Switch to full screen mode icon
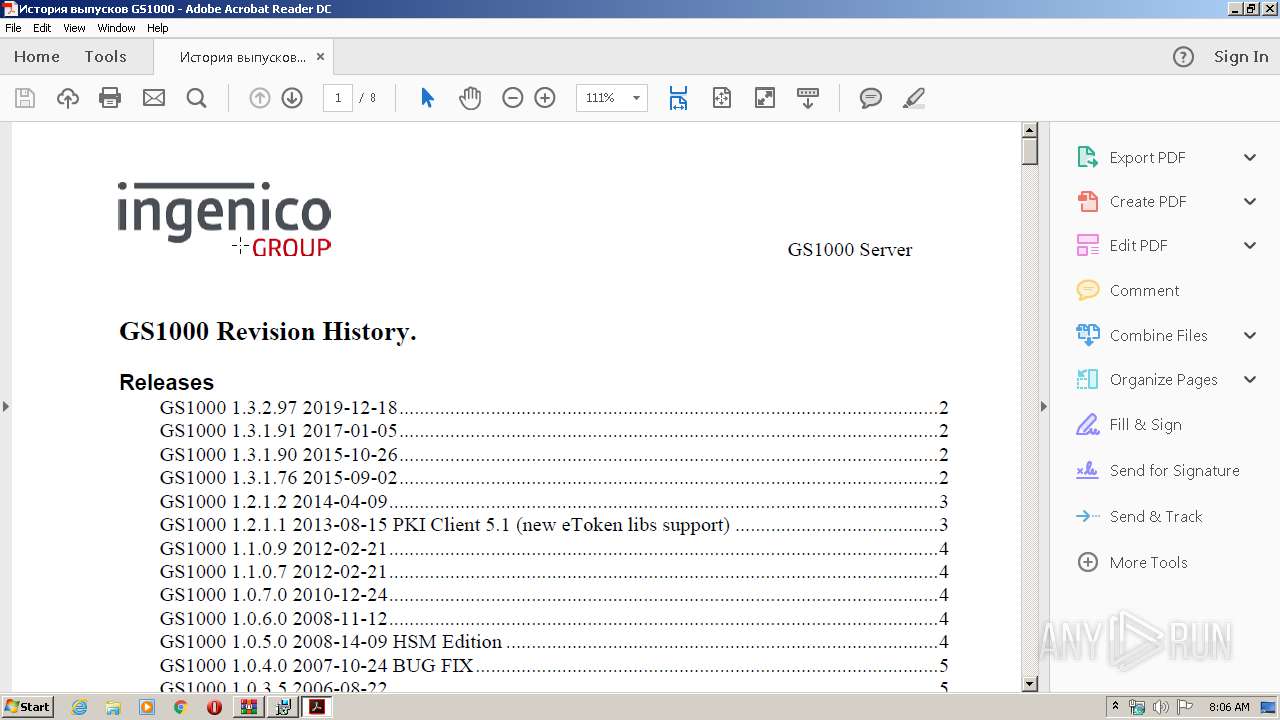Viewport: 1280px width, 720px height. coord(765,98)
